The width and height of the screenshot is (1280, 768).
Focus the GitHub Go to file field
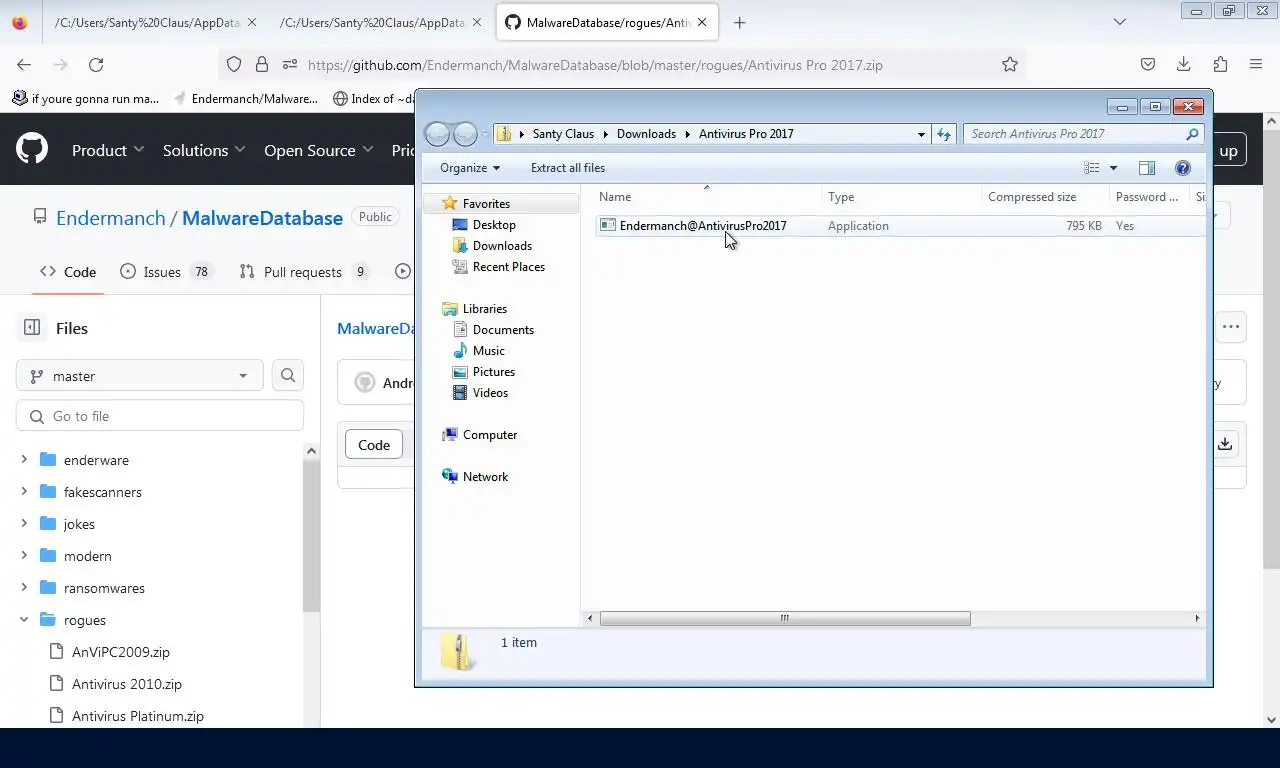pyautogui.click(x=160, y=416)
